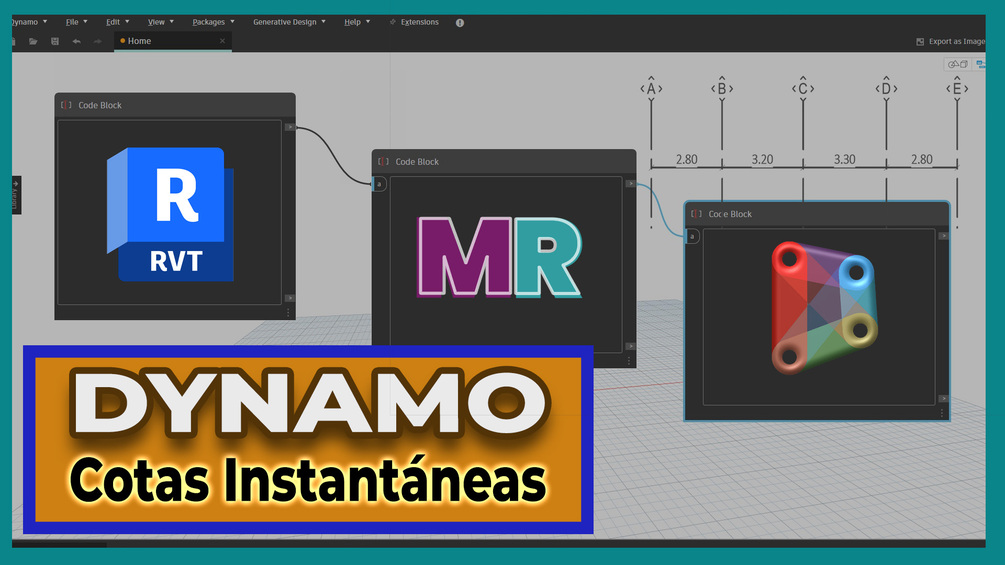Click grid bubble B

[x=722, y=88]
